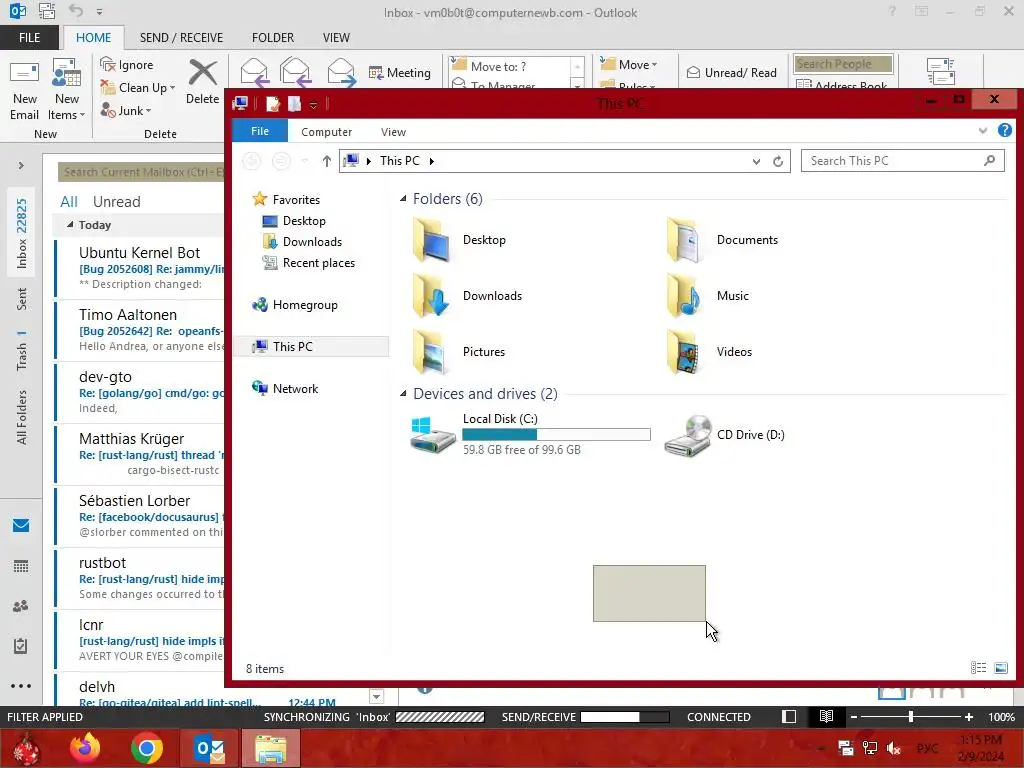Open the Move dropdown in Outlook ribbon
This screenshot has height=768, width=1024.
click(629, 65)
